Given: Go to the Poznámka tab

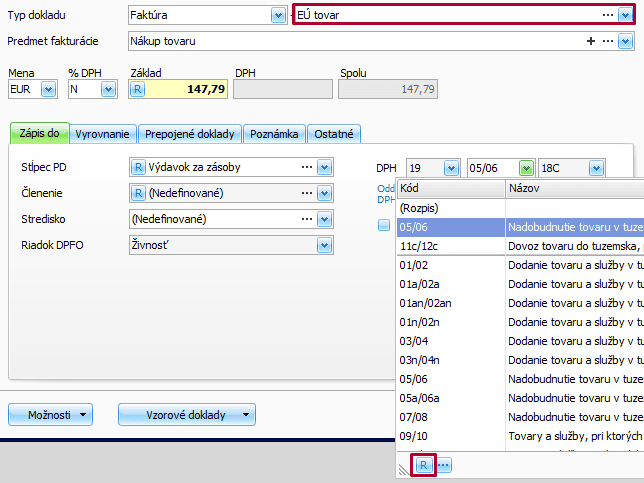Looking at the screenshot, I should tap(273, 134).
